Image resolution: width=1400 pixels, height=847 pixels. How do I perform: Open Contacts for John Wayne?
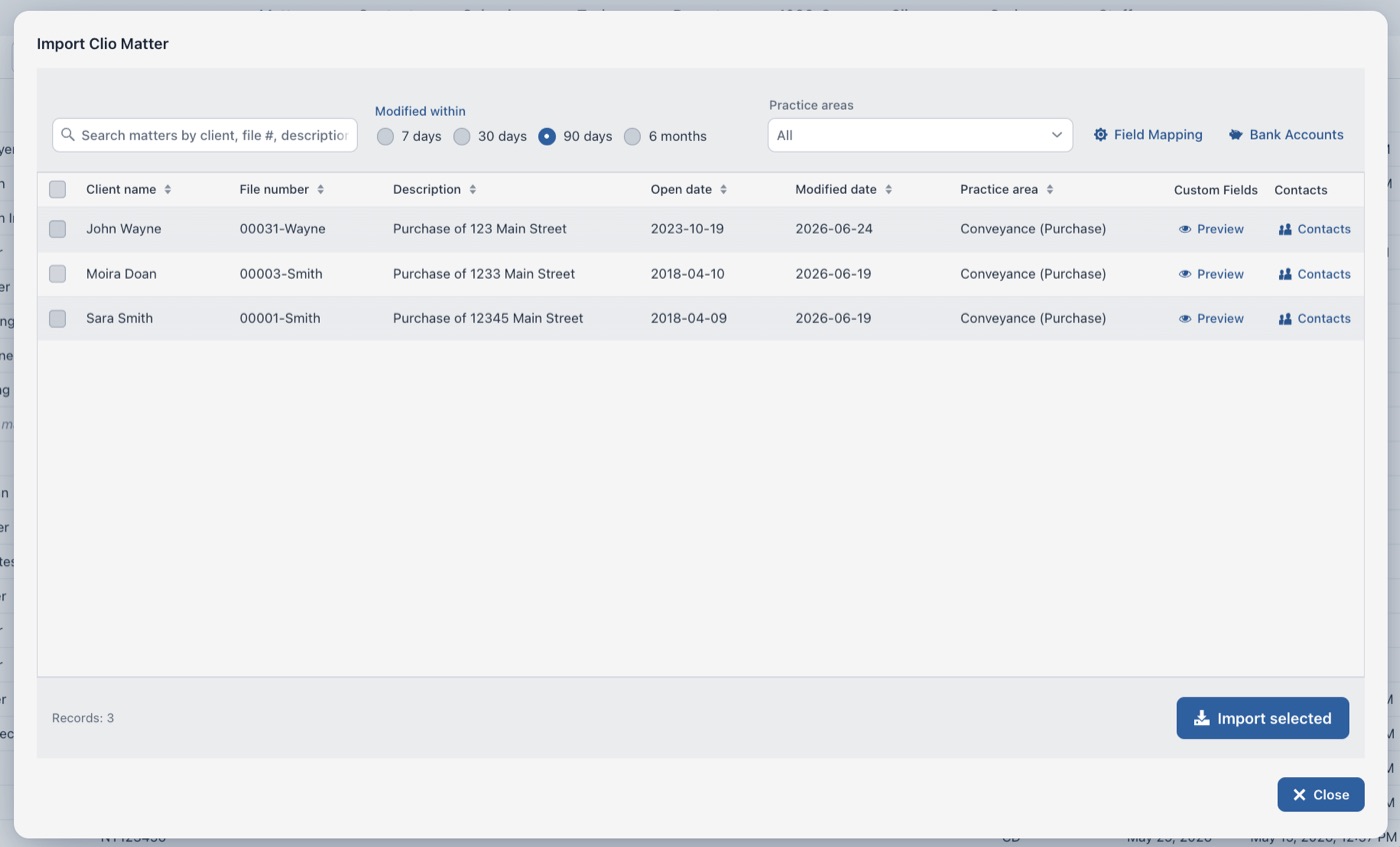[x=1314, y=229]
